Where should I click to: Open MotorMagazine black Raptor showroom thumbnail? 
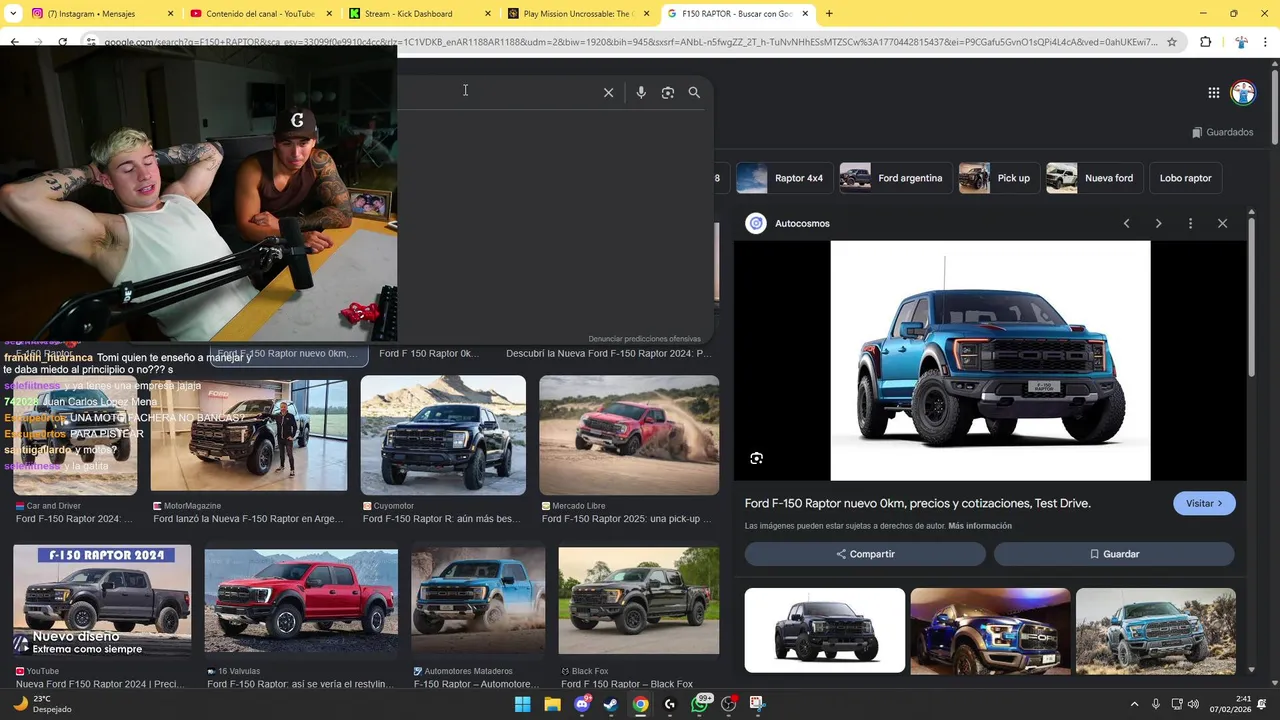(x=249, y=435)
